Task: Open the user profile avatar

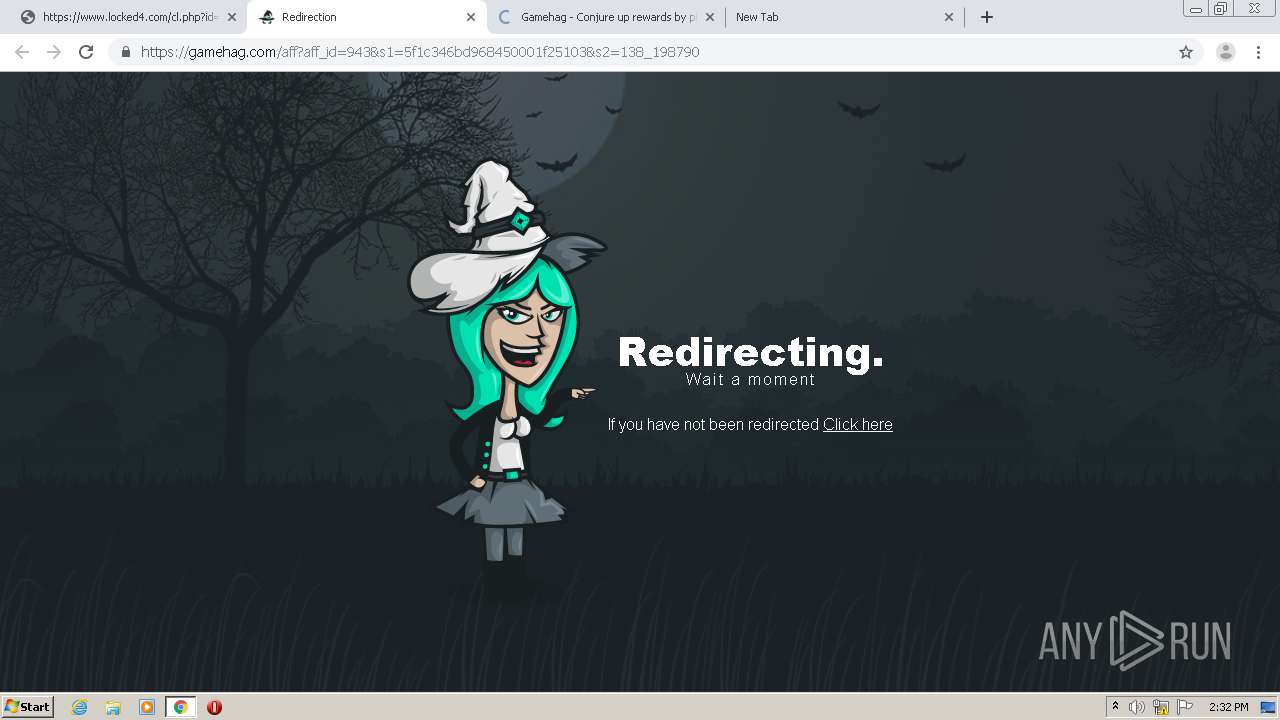Action: tap(1226, 52)
